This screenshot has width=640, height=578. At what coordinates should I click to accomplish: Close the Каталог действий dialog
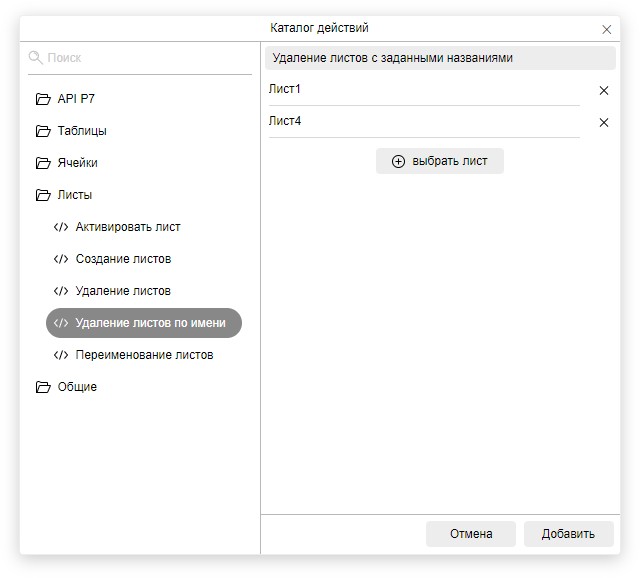coord(606,30)
